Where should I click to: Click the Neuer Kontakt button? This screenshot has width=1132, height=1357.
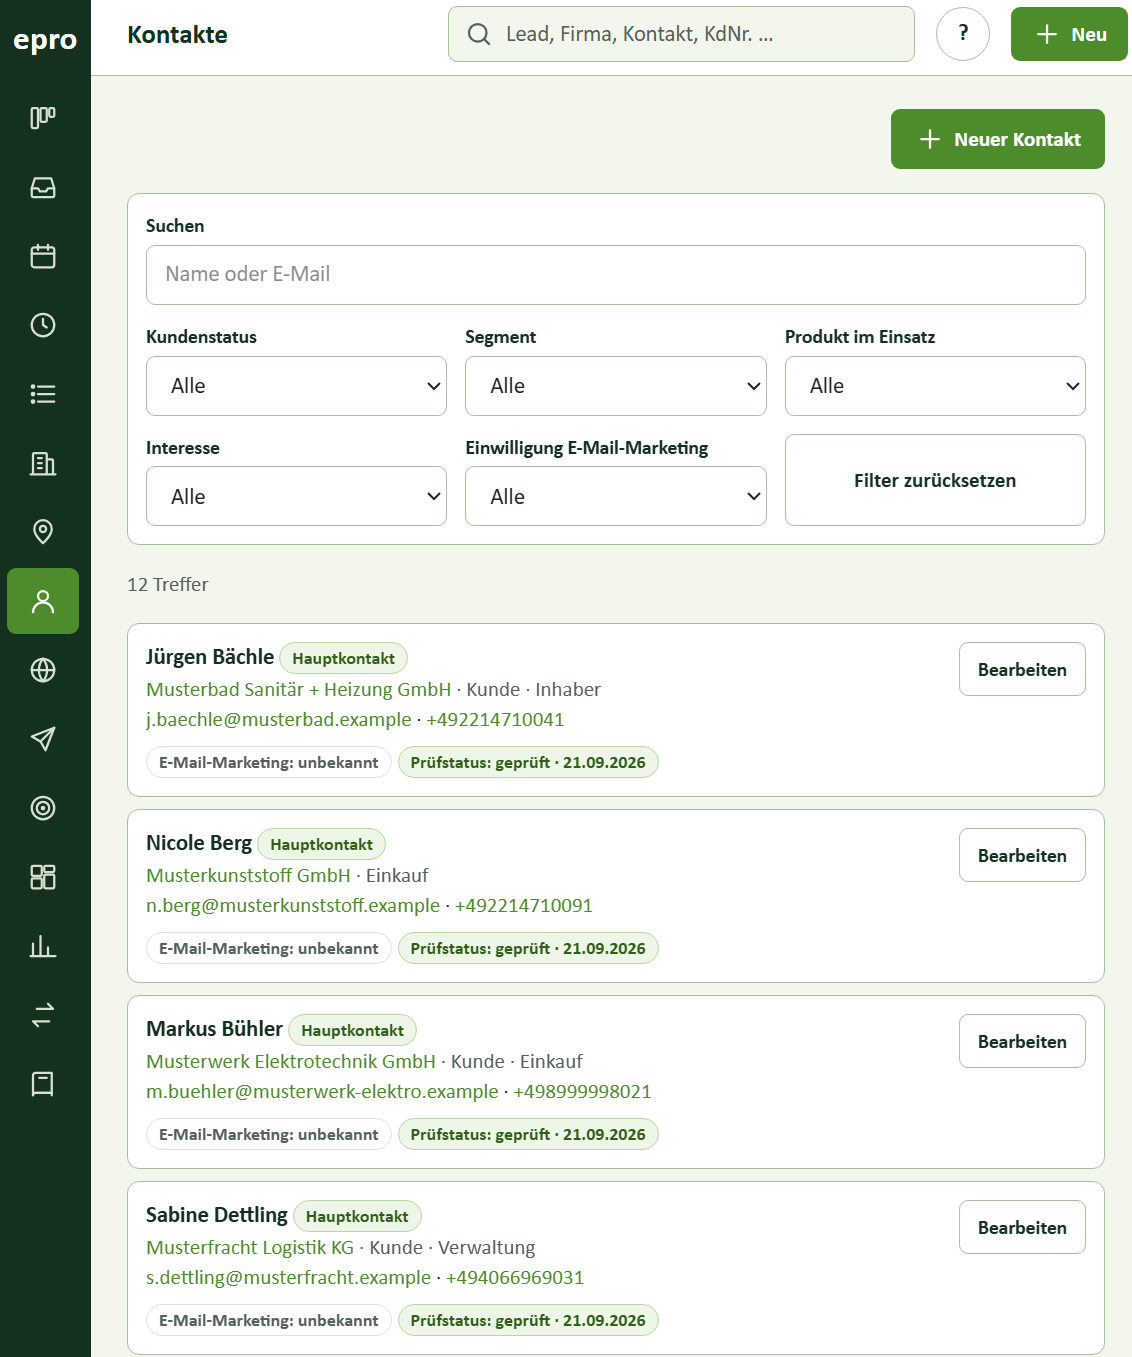998,139
